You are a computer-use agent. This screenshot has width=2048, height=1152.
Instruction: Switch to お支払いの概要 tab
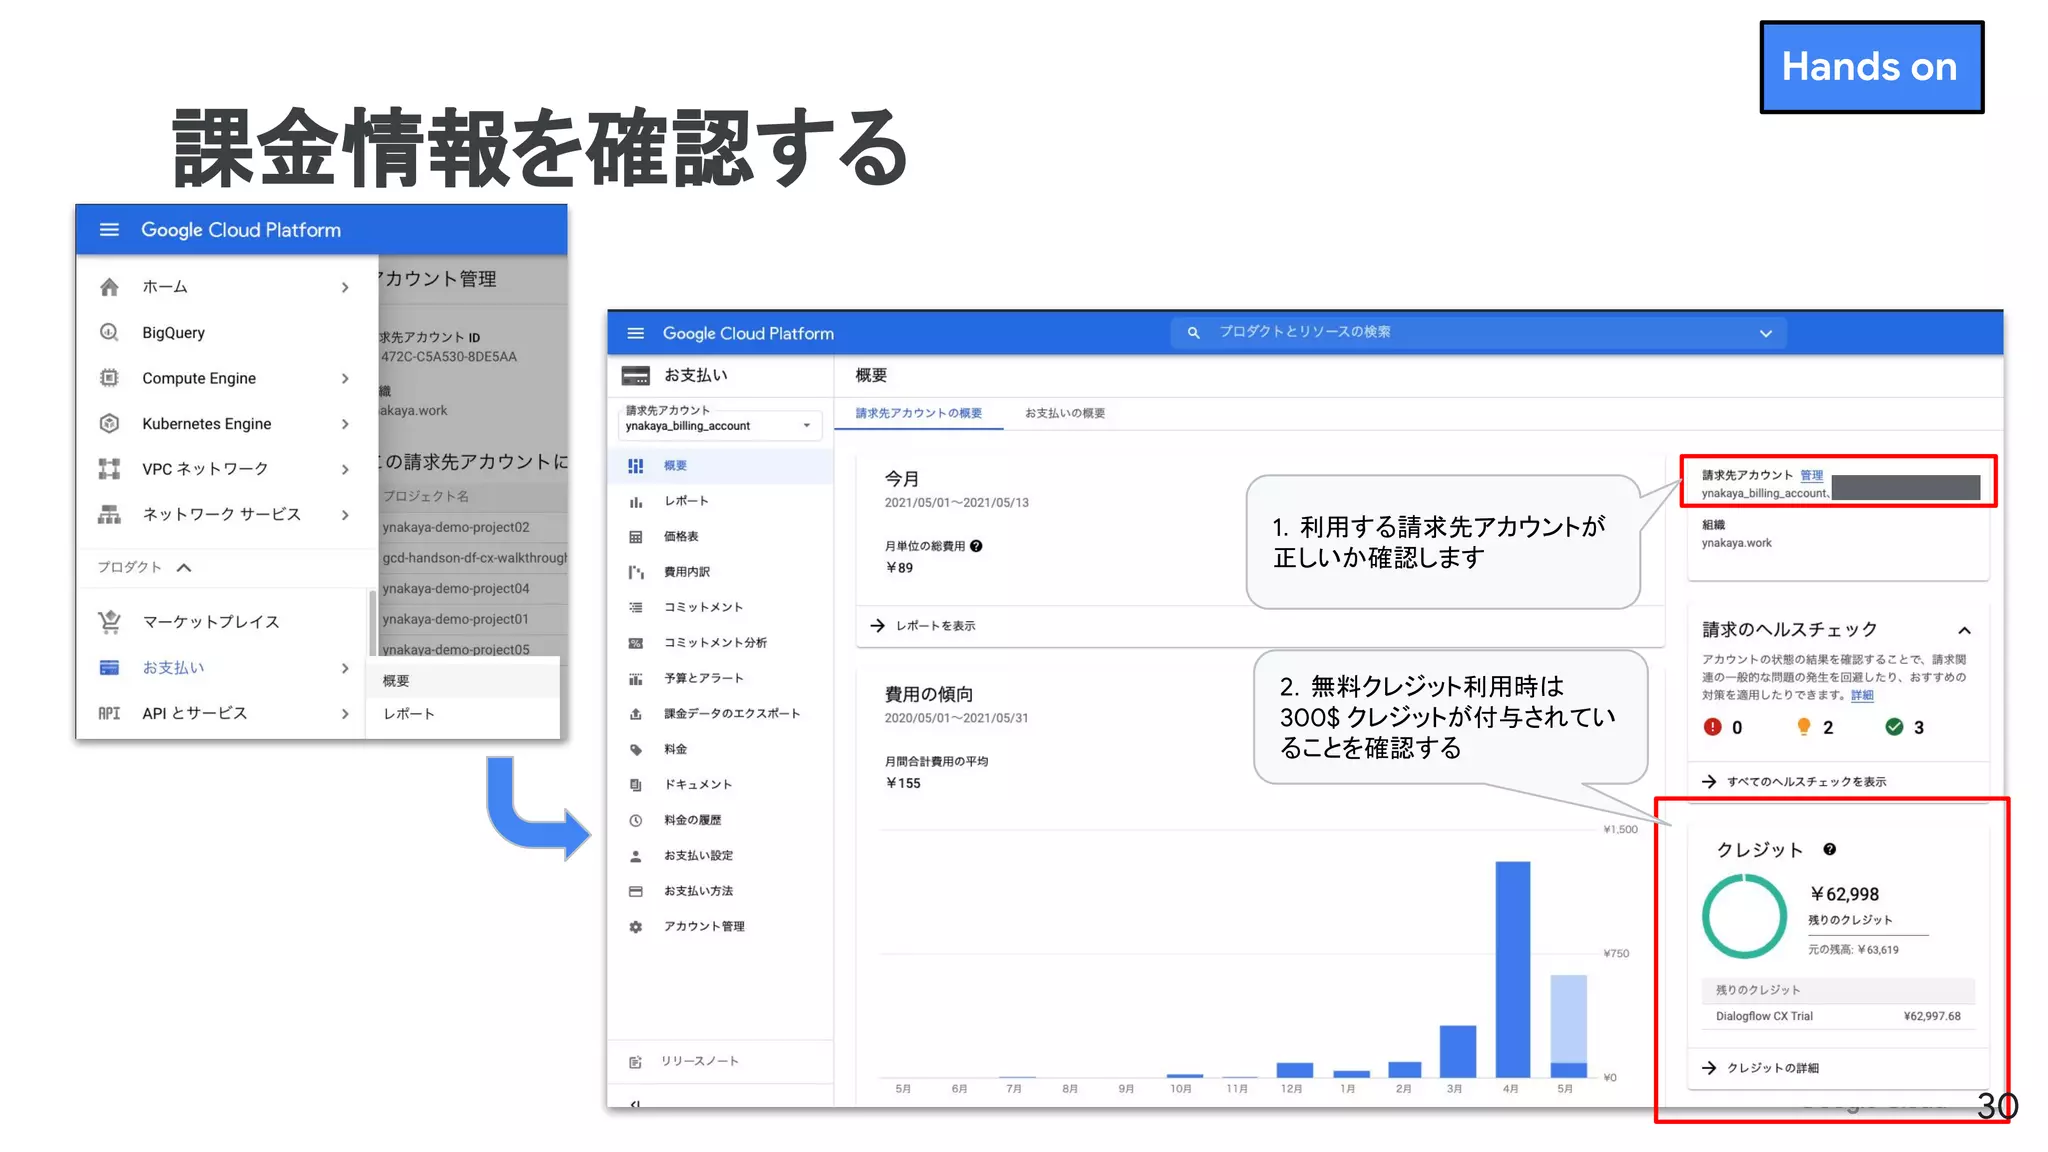click(1065, 413)
